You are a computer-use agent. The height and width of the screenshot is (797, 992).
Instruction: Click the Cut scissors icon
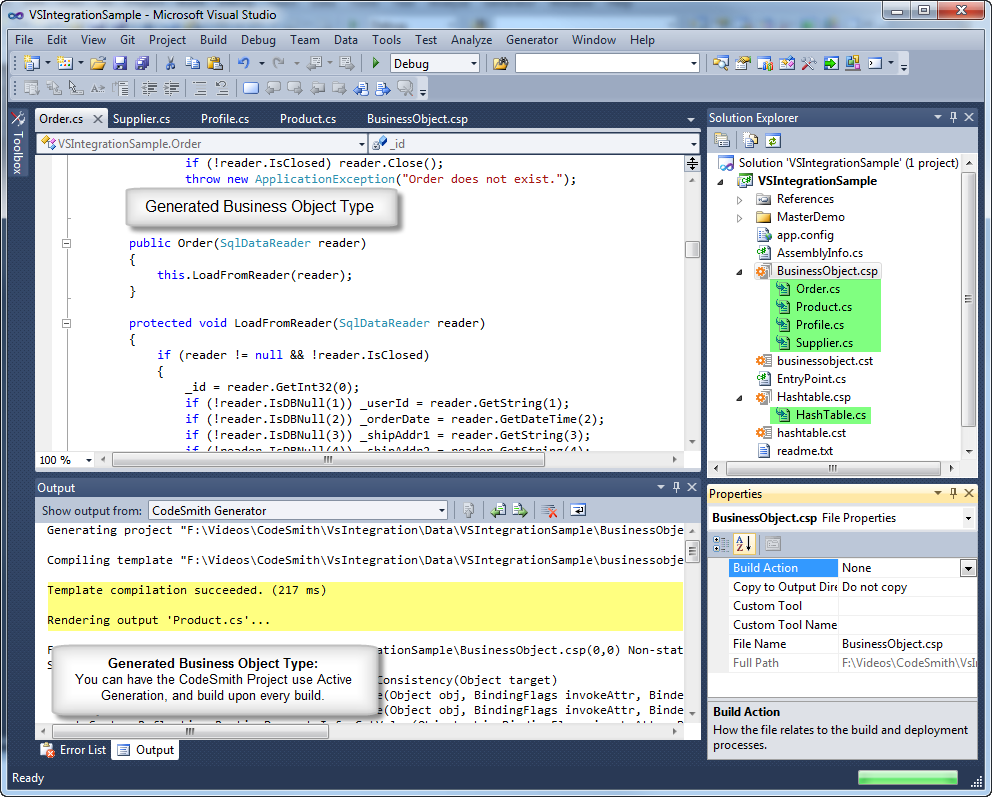pos(170,63)
